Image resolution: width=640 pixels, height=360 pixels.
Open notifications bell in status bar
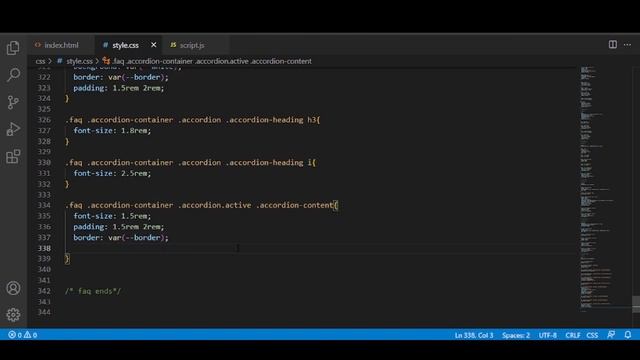(628, 335)
